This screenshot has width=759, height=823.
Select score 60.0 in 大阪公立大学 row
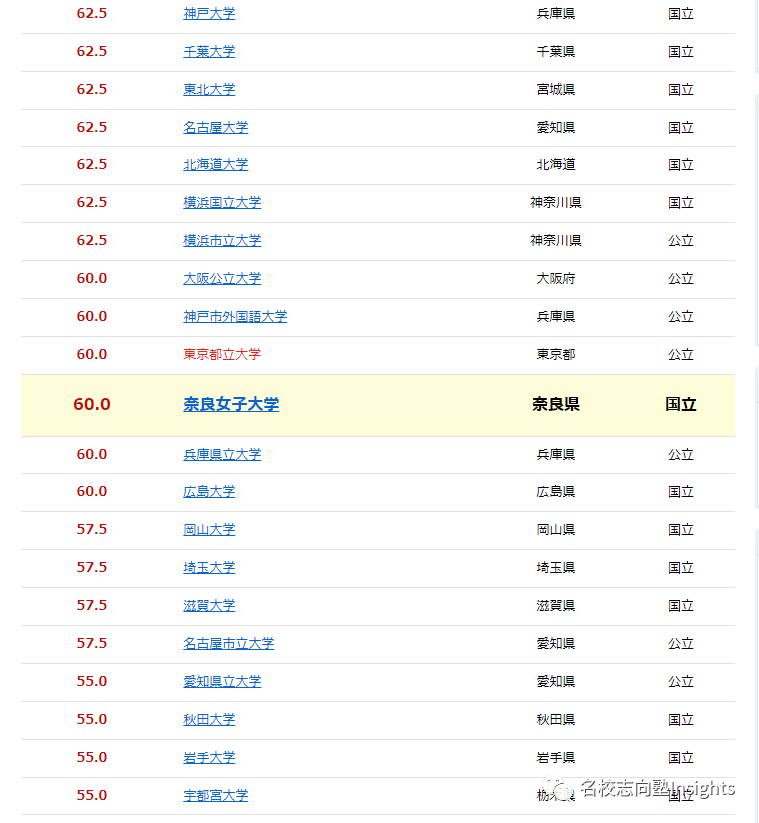(92, 278)
